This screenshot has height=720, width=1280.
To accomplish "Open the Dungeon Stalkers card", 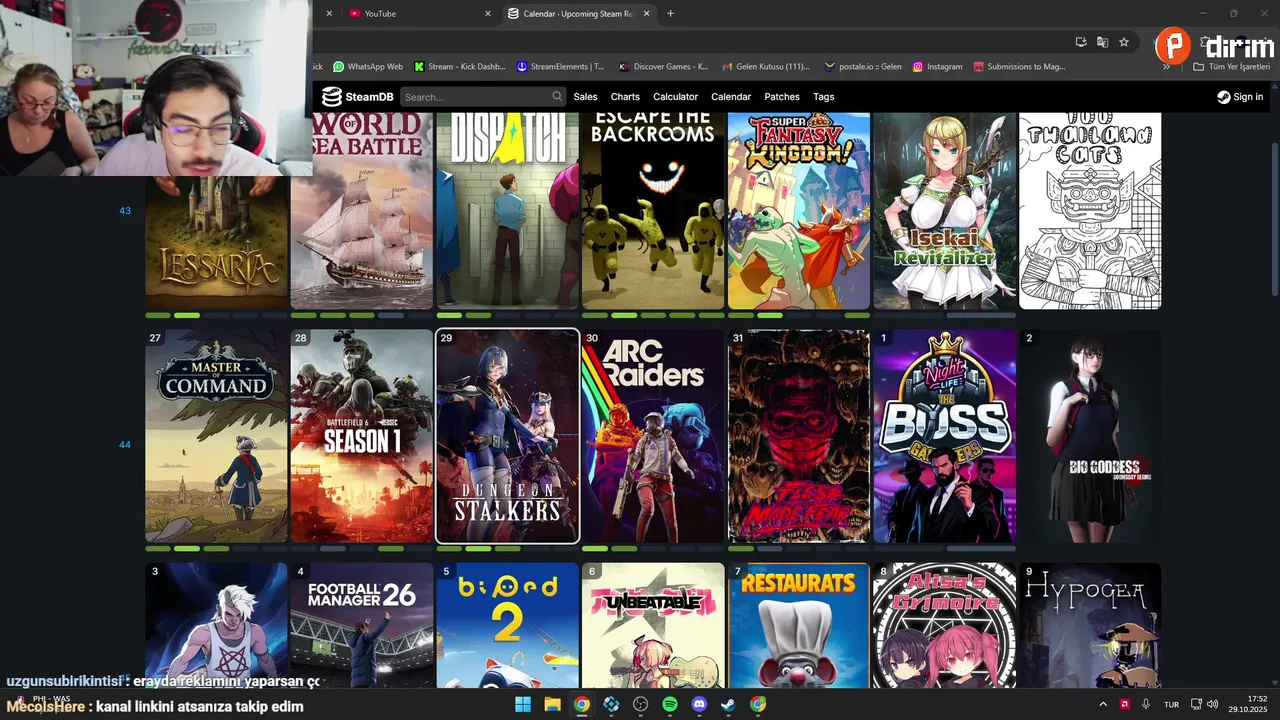I will [x=507, y=436].
